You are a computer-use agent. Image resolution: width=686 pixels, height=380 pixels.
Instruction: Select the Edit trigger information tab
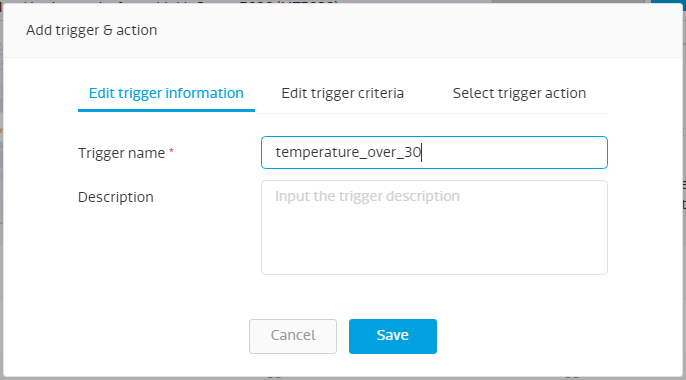pos(166,93)
